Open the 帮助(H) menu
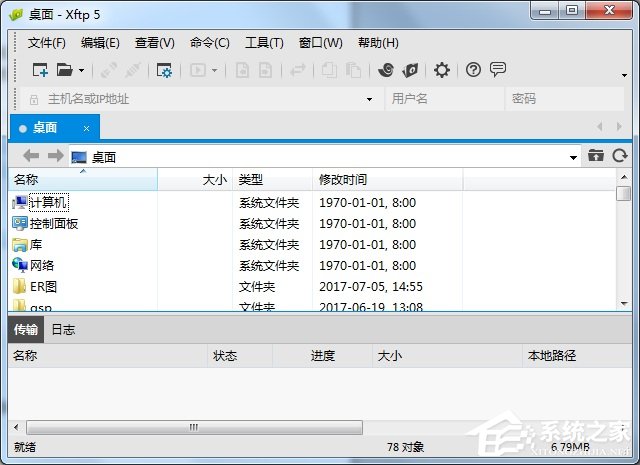The image size is (640, 465). [378, 42]
